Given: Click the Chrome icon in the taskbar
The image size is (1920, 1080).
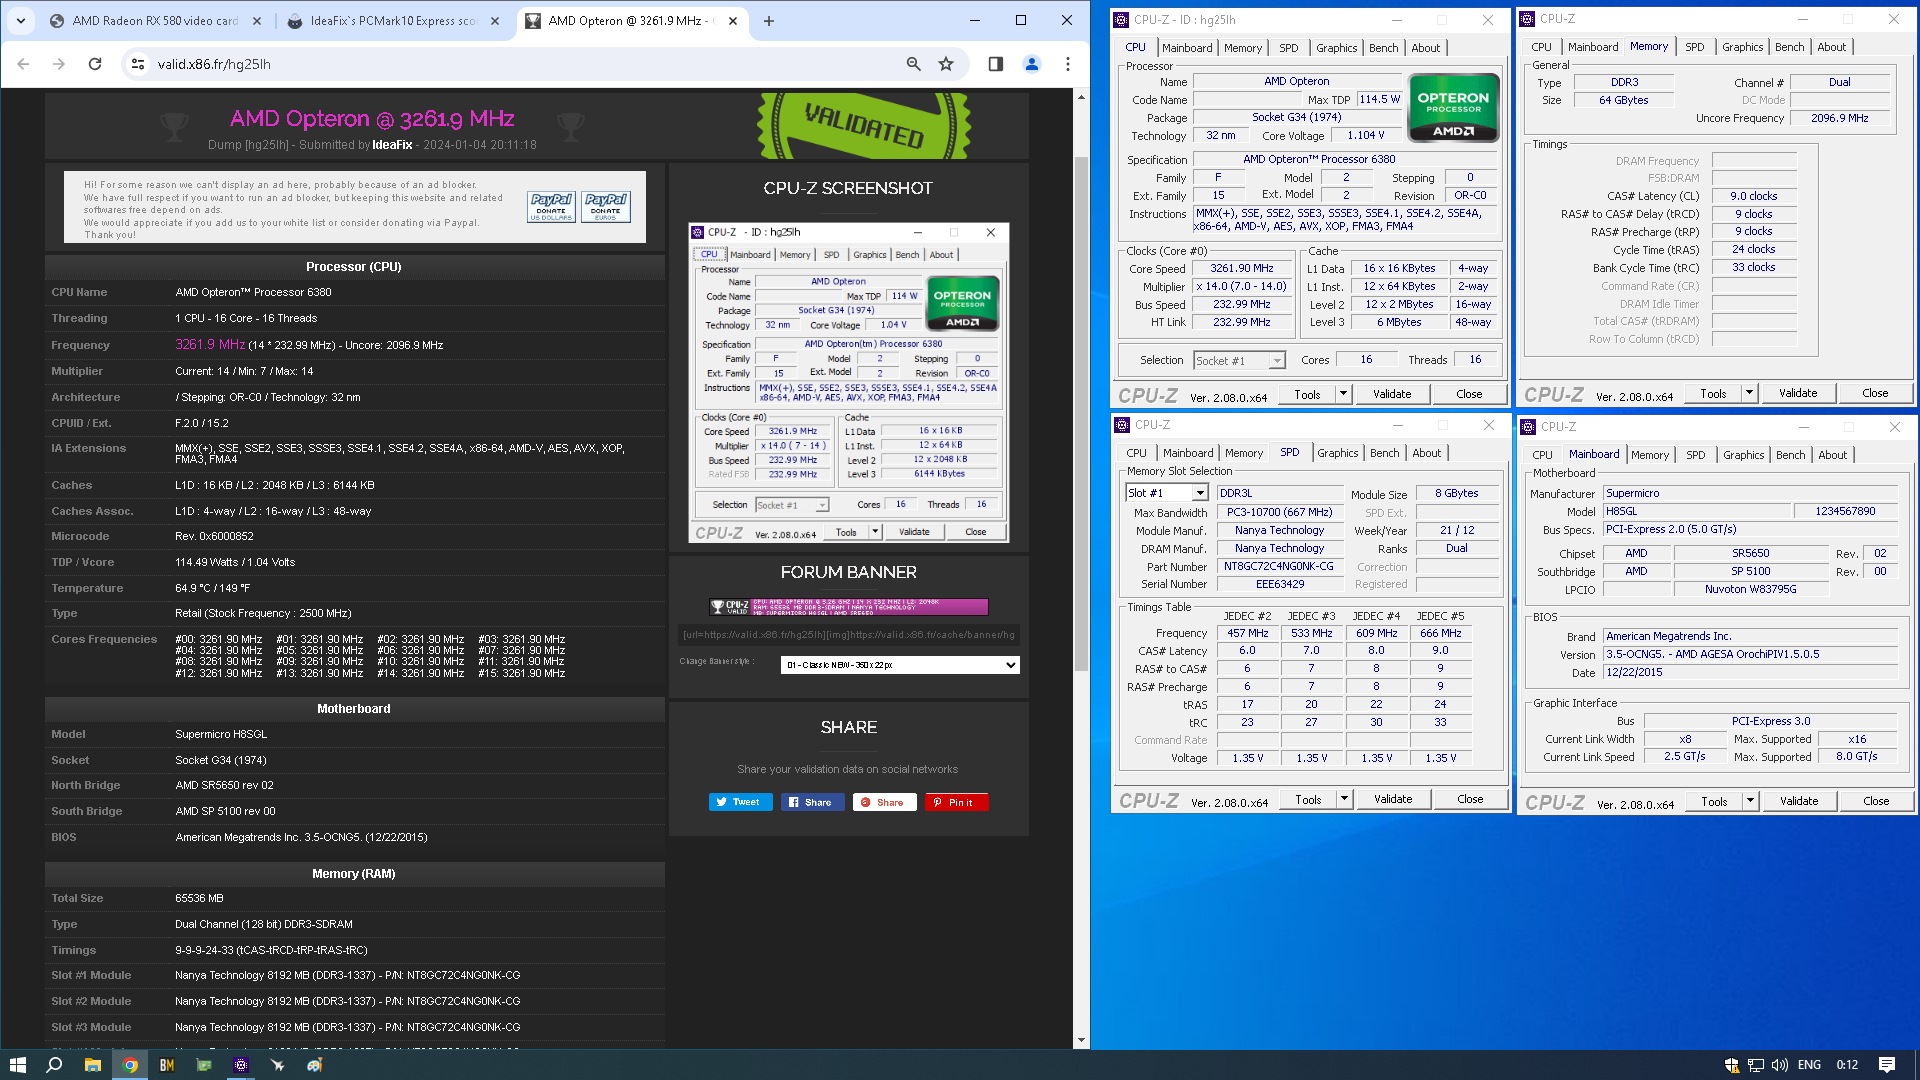Looking at the screenshot, I should pos(130,1064).
